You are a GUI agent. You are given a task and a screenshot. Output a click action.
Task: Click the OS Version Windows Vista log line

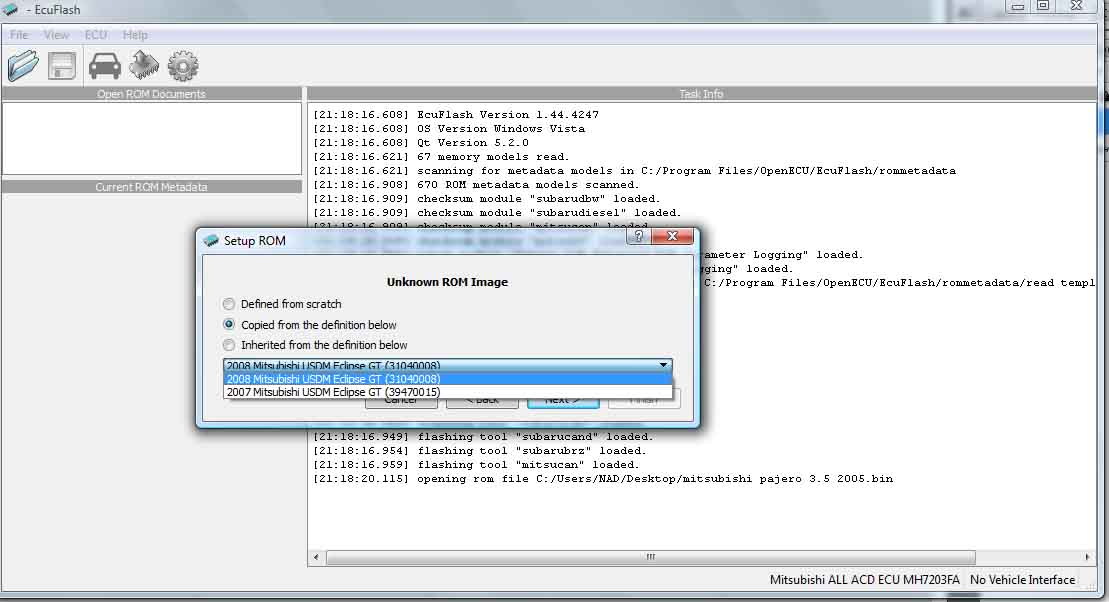click(x=448, y=129)
